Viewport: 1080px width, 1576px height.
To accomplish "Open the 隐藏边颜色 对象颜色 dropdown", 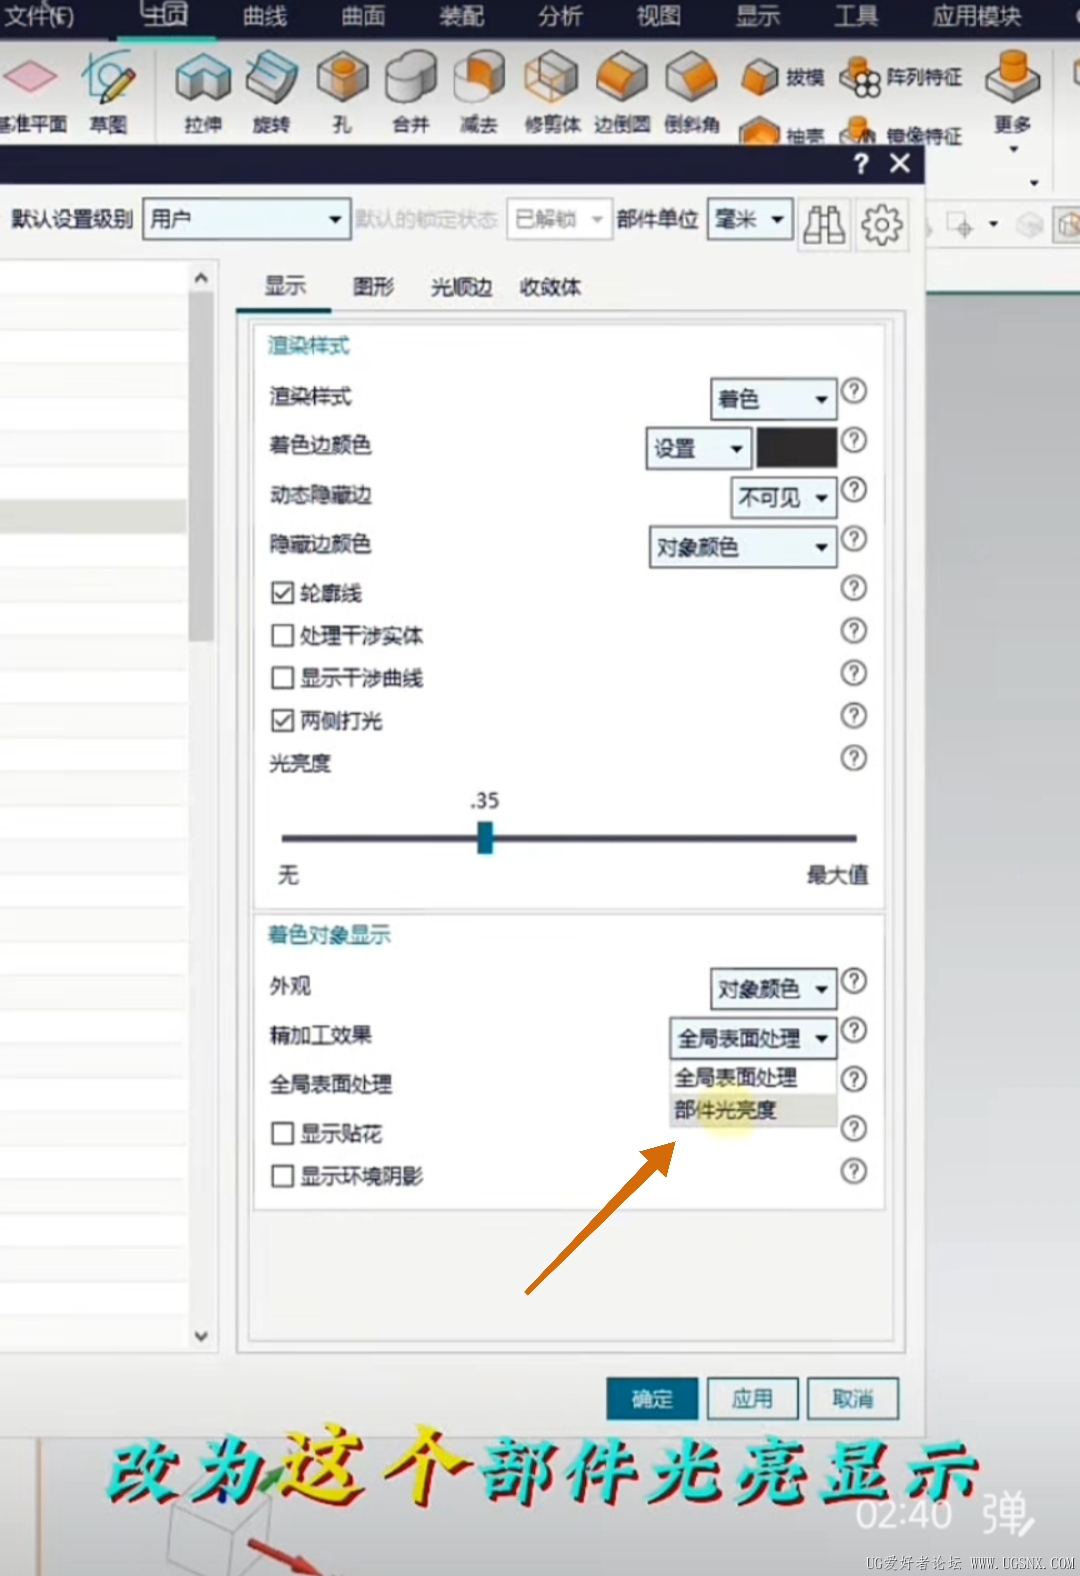I will 743,547.
